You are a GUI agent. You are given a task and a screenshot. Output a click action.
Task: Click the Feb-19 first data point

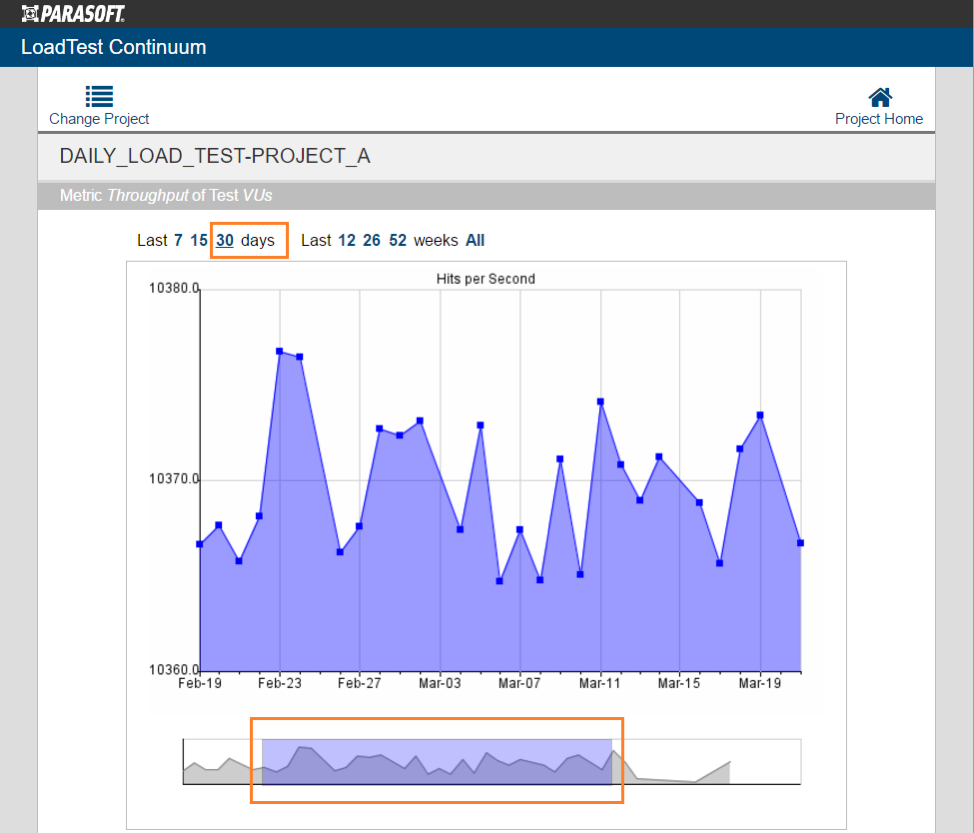(199, 544)
